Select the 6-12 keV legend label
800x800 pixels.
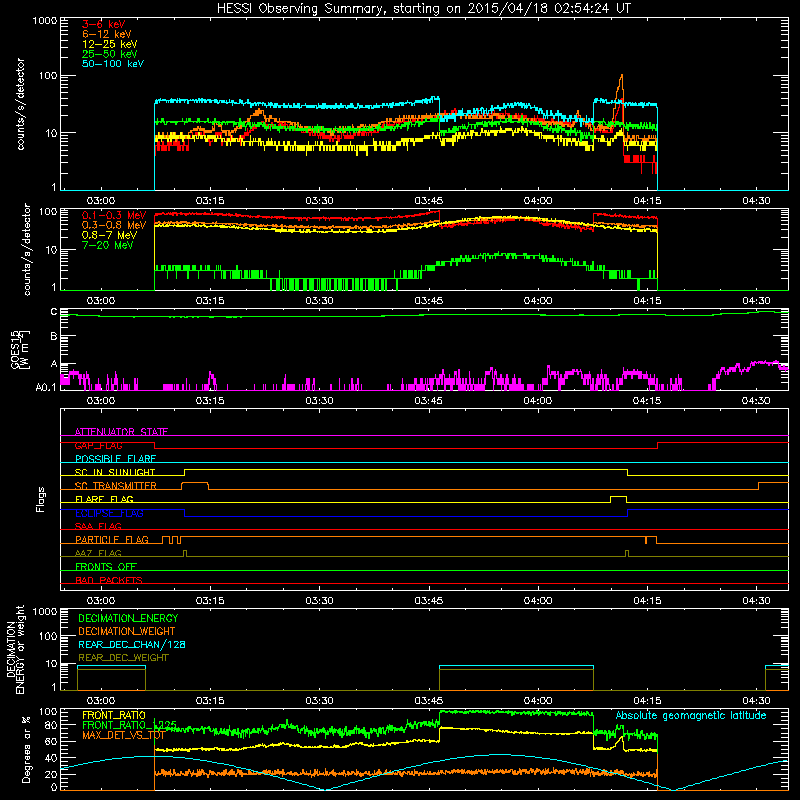point(107,34)
